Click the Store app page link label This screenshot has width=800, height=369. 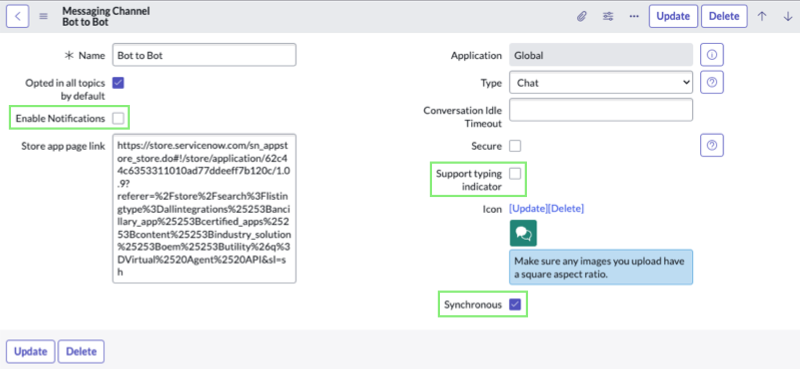pyautogui.click(x=63, y=146)
